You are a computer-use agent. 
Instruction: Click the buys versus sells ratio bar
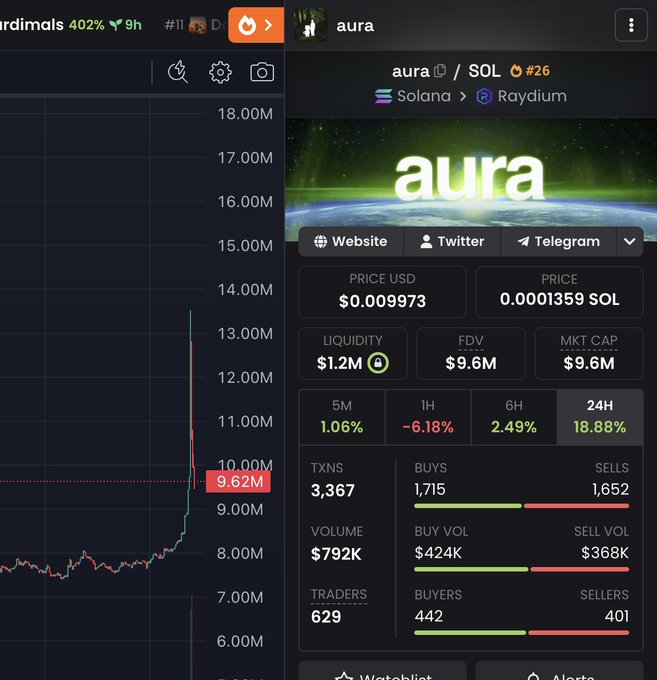(522, 506)
